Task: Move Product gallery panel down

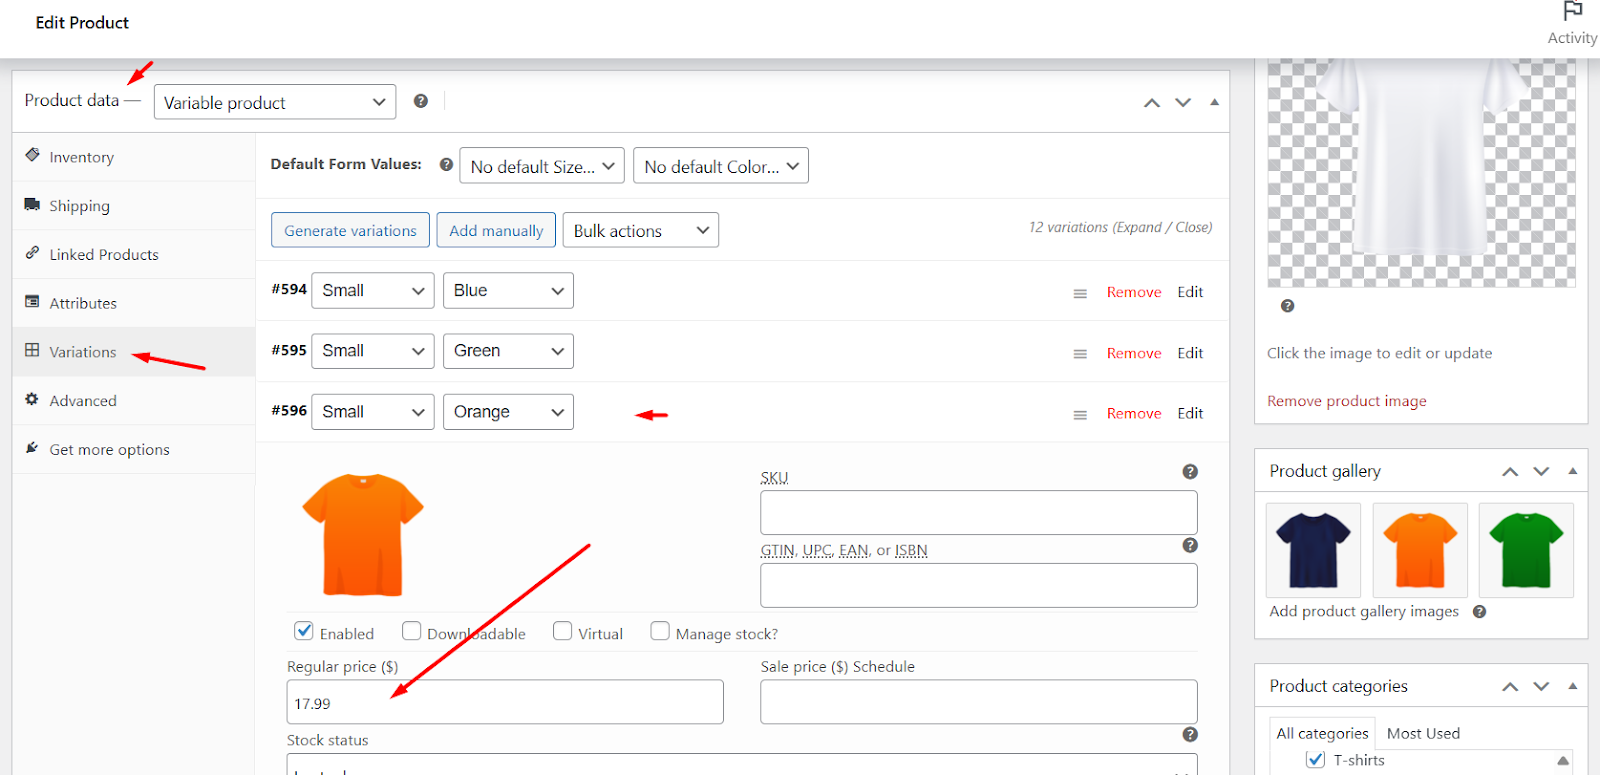Action: click(x=1541, y=471)
